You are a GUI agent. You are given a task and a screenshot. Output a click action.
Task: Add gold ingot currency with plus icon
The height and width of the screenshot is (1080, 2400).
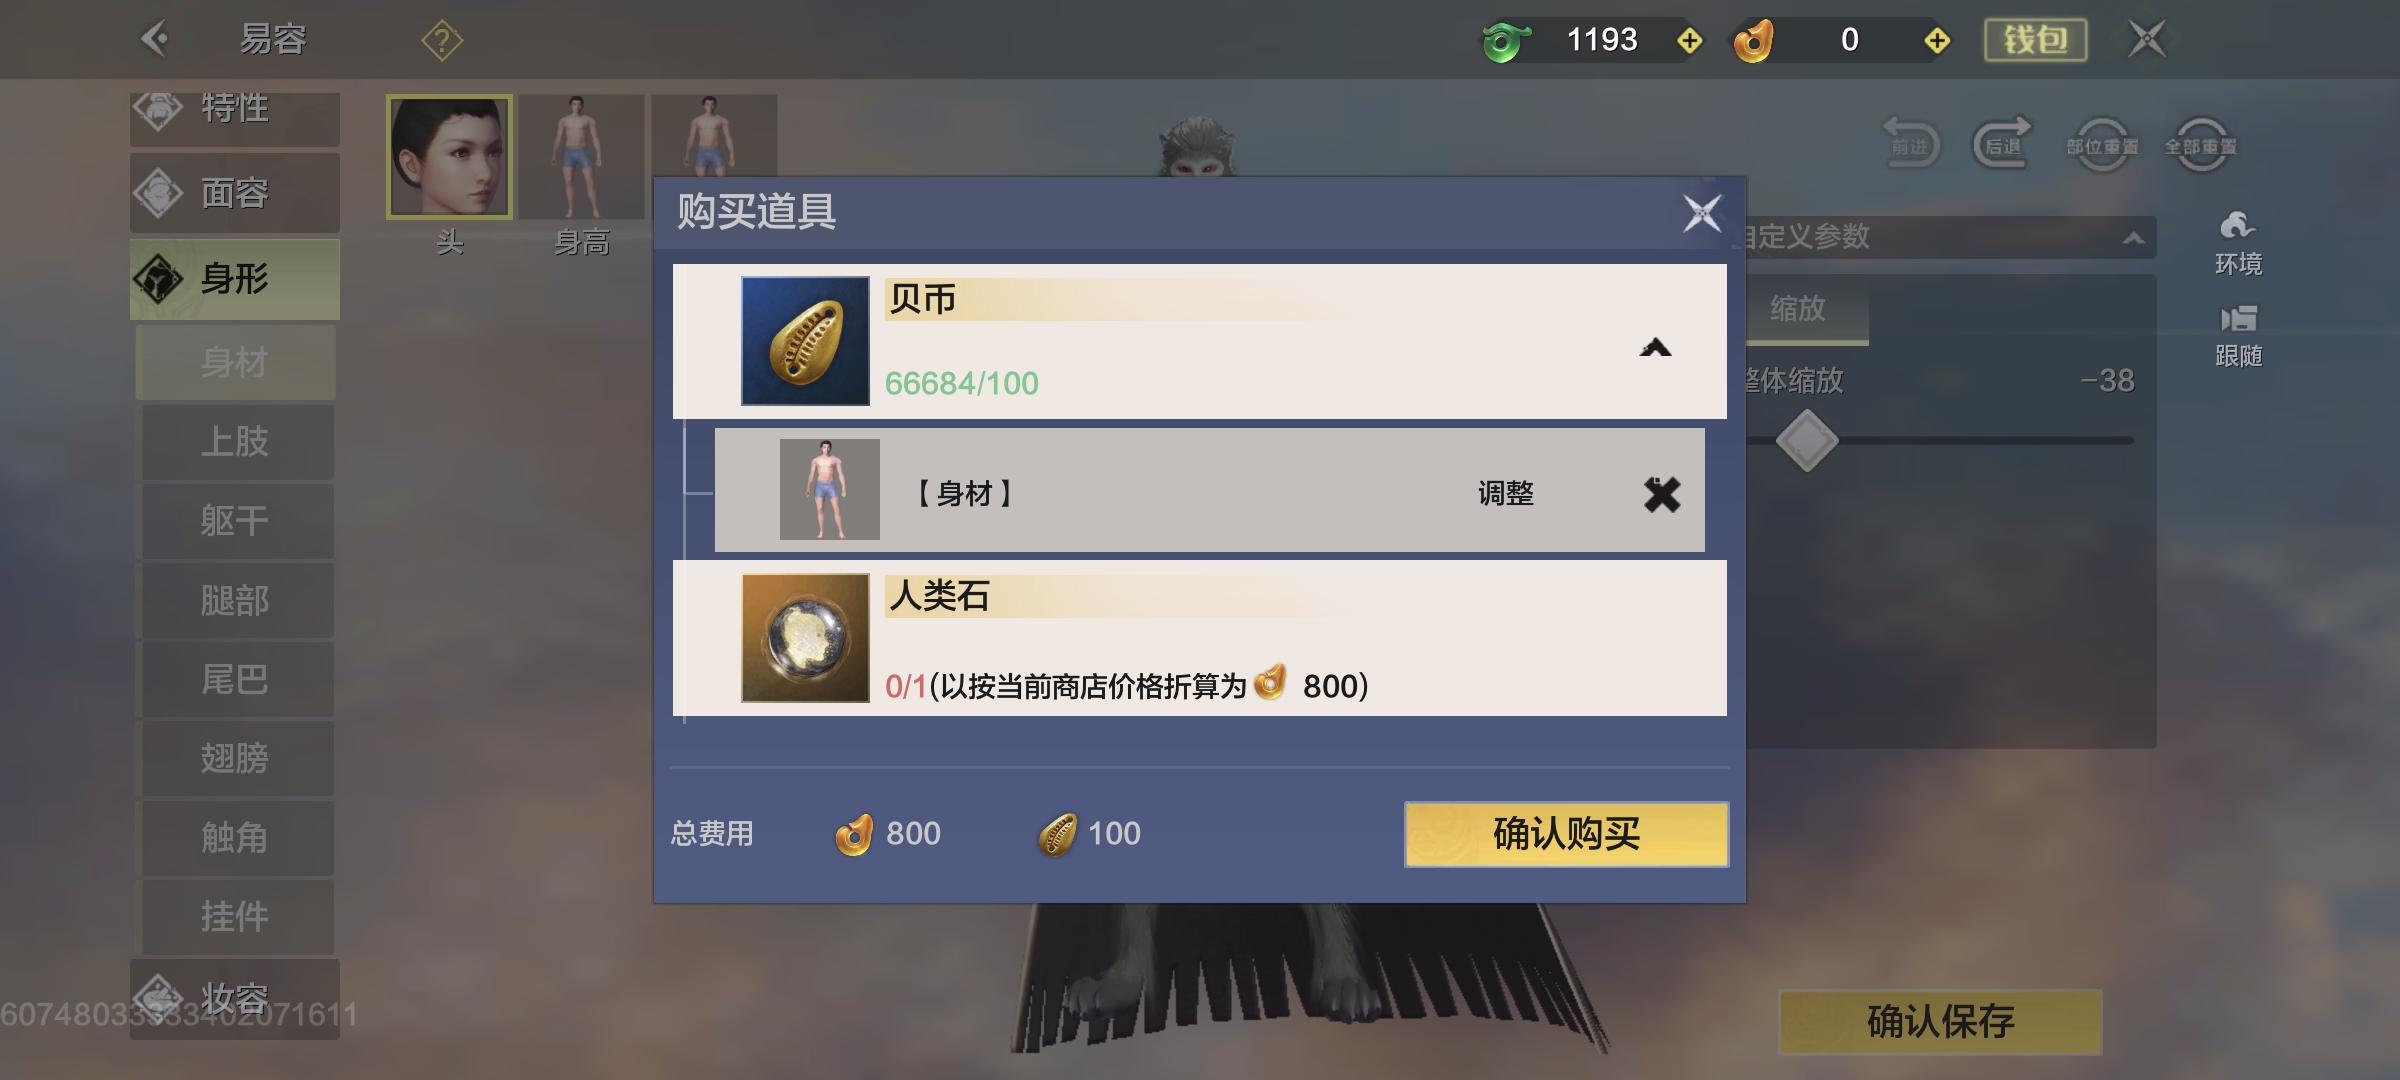[x=1937, y=41]
